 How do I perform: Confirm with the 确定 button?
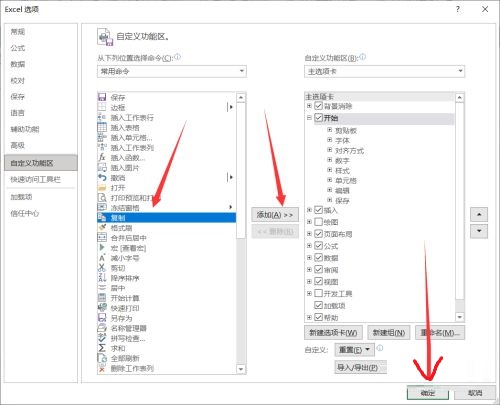(x=428, y=393)
